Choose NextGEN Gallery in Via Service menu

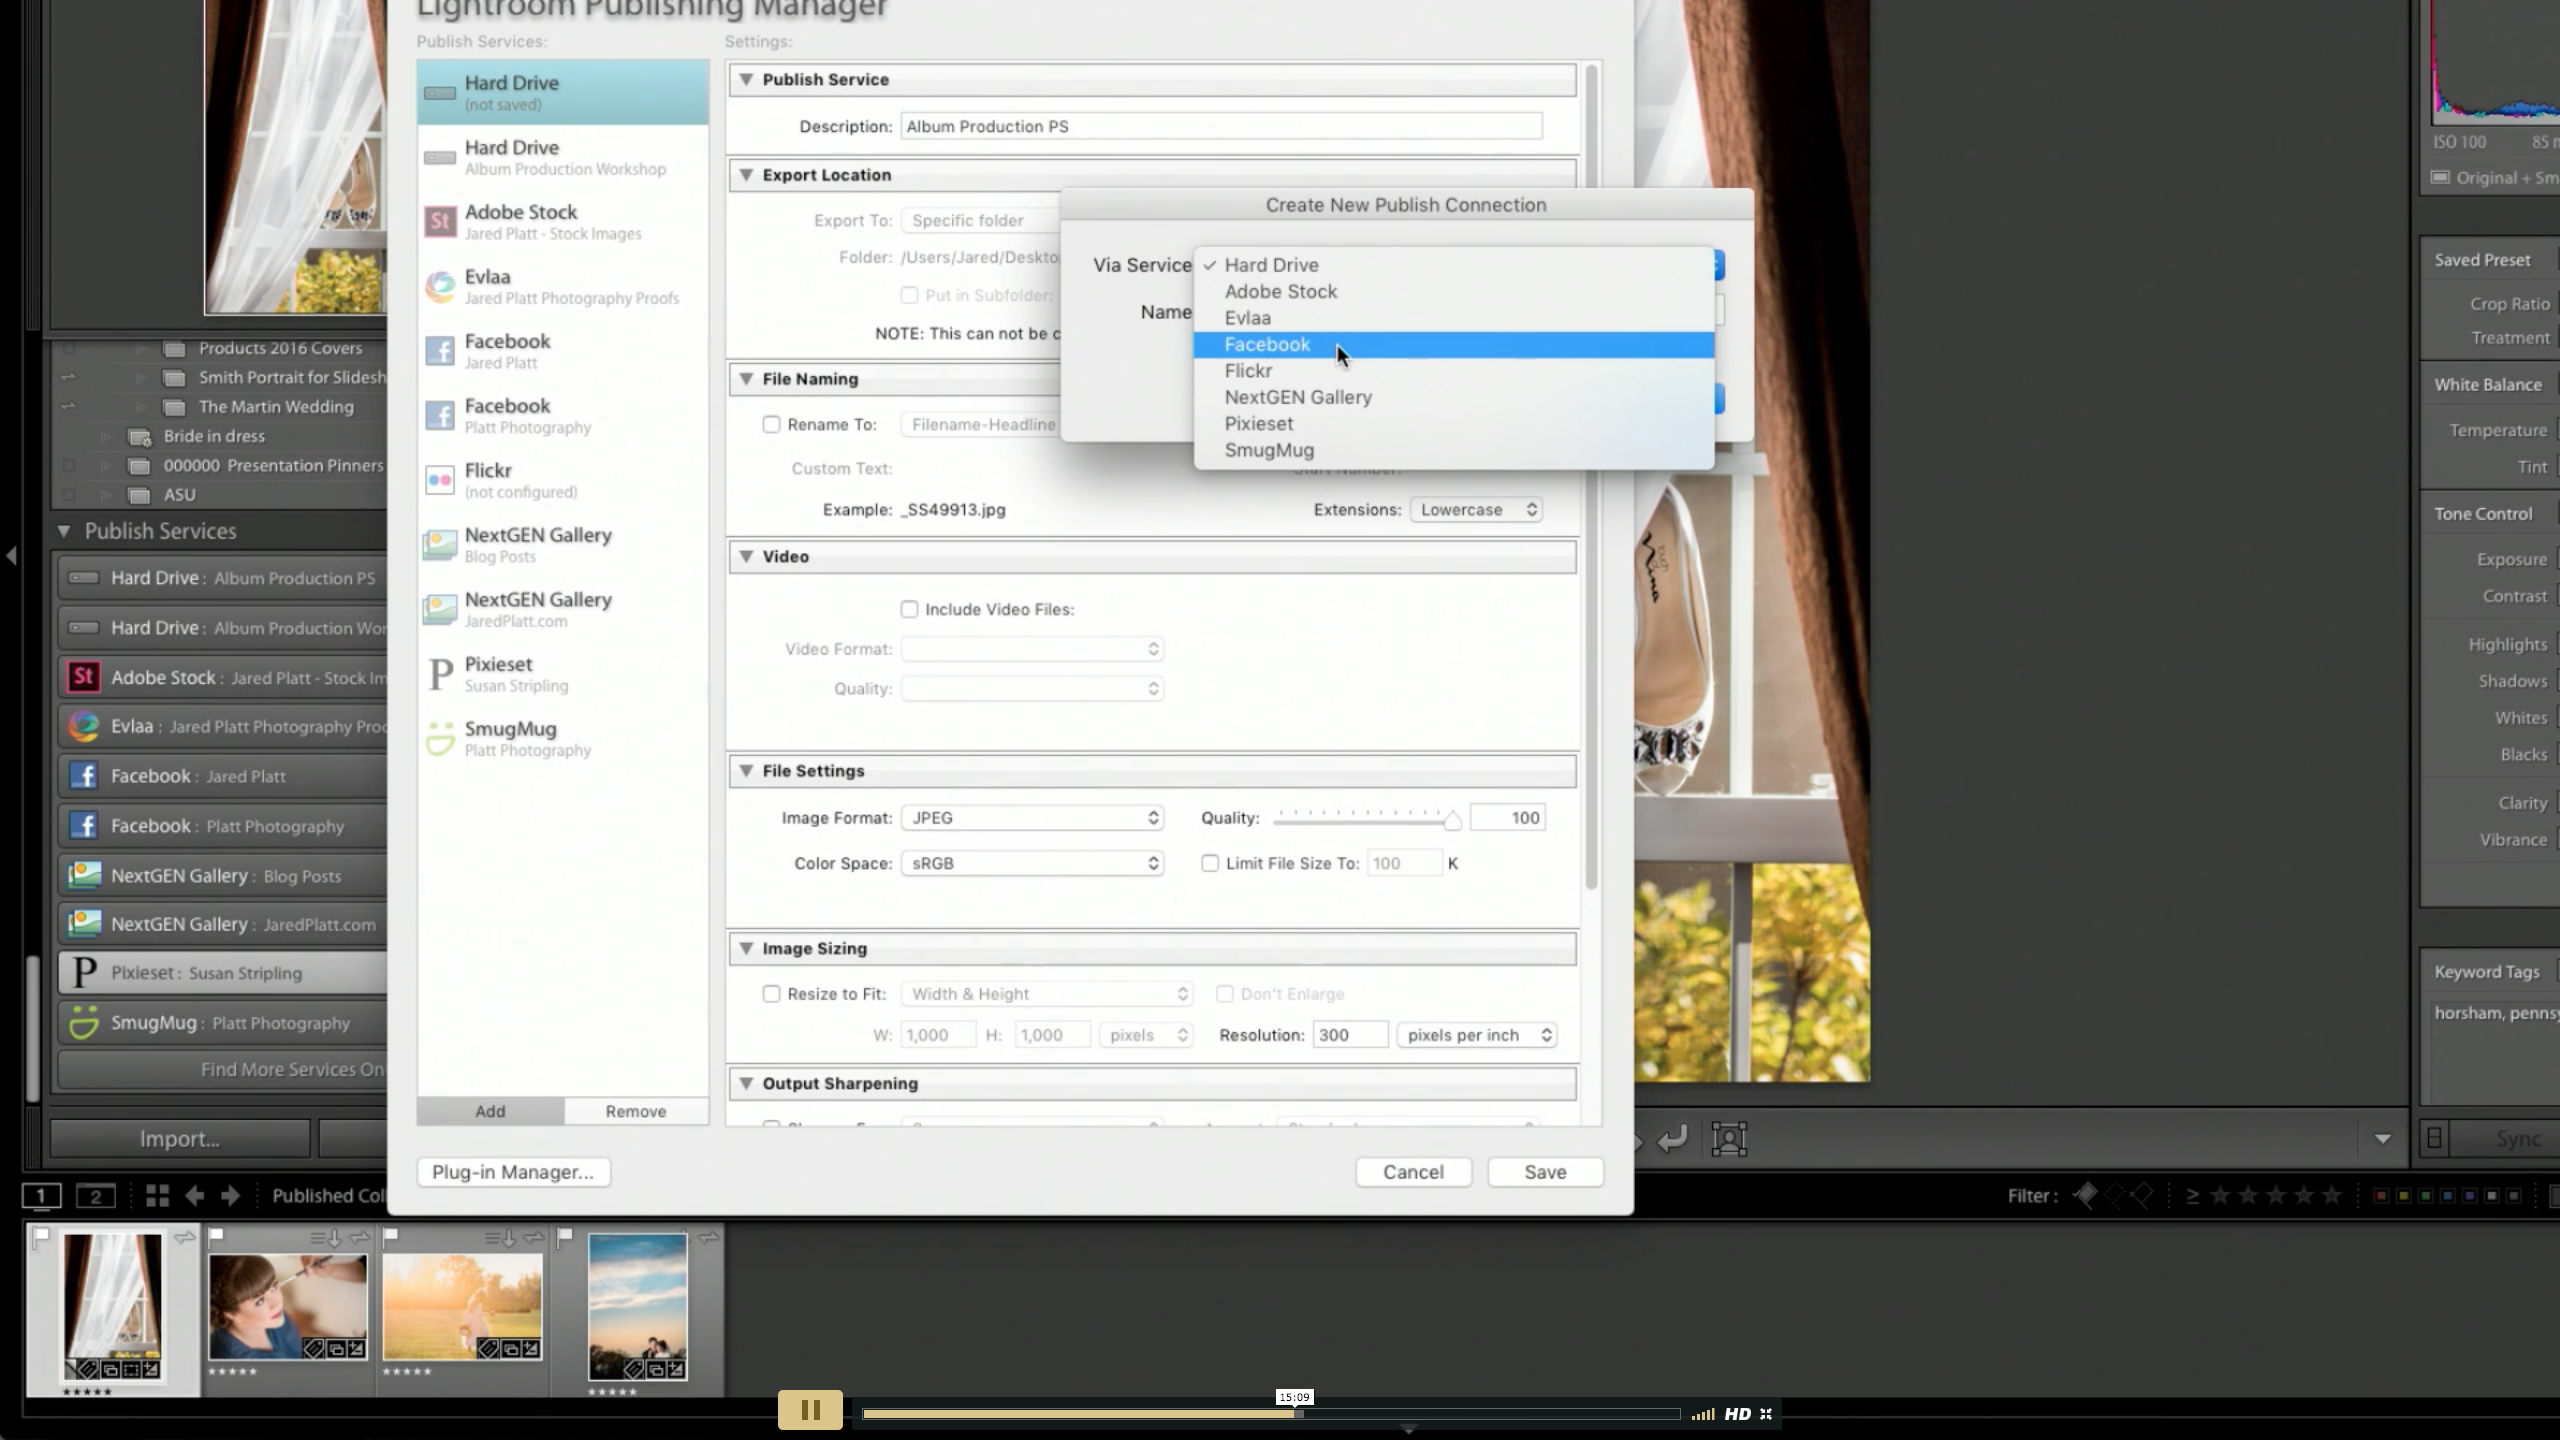[x=1453, y=397]
